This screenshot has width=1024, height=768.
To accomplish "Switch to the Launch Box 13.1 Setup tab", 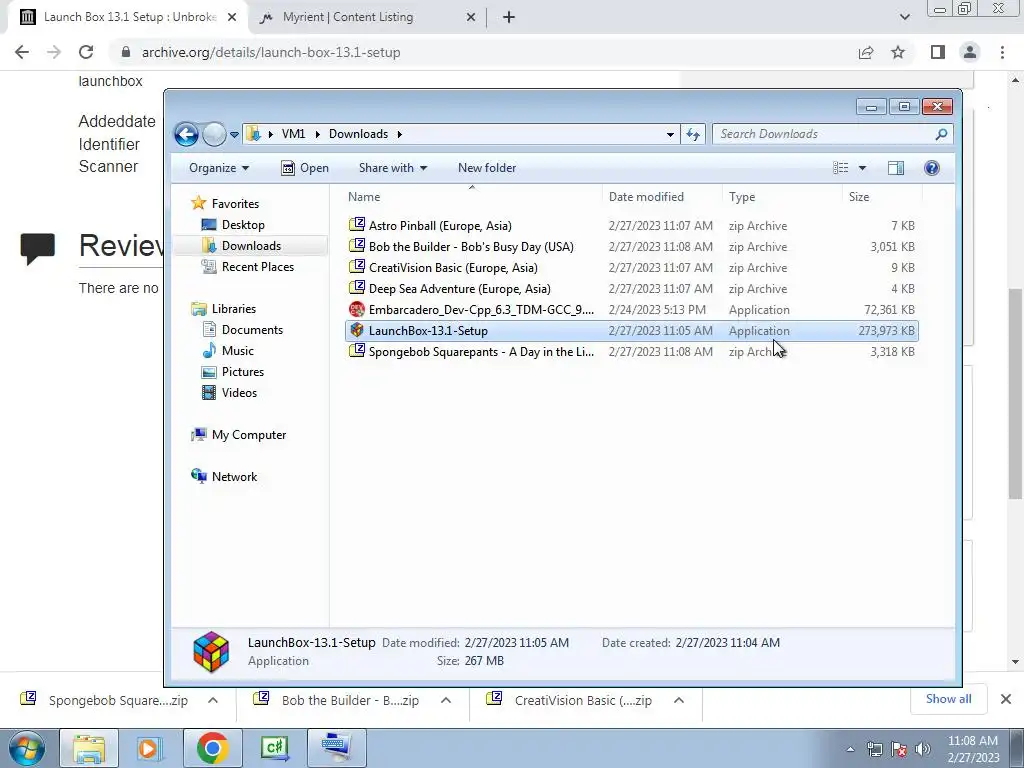I will click(x=128, y=17).
